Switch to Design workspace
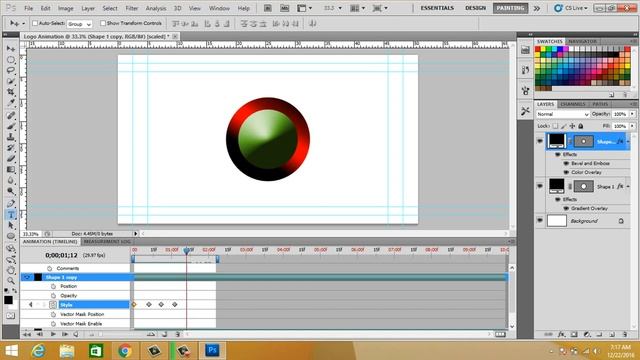The width and height of the screenshot is (640, 360). [476, 8]
